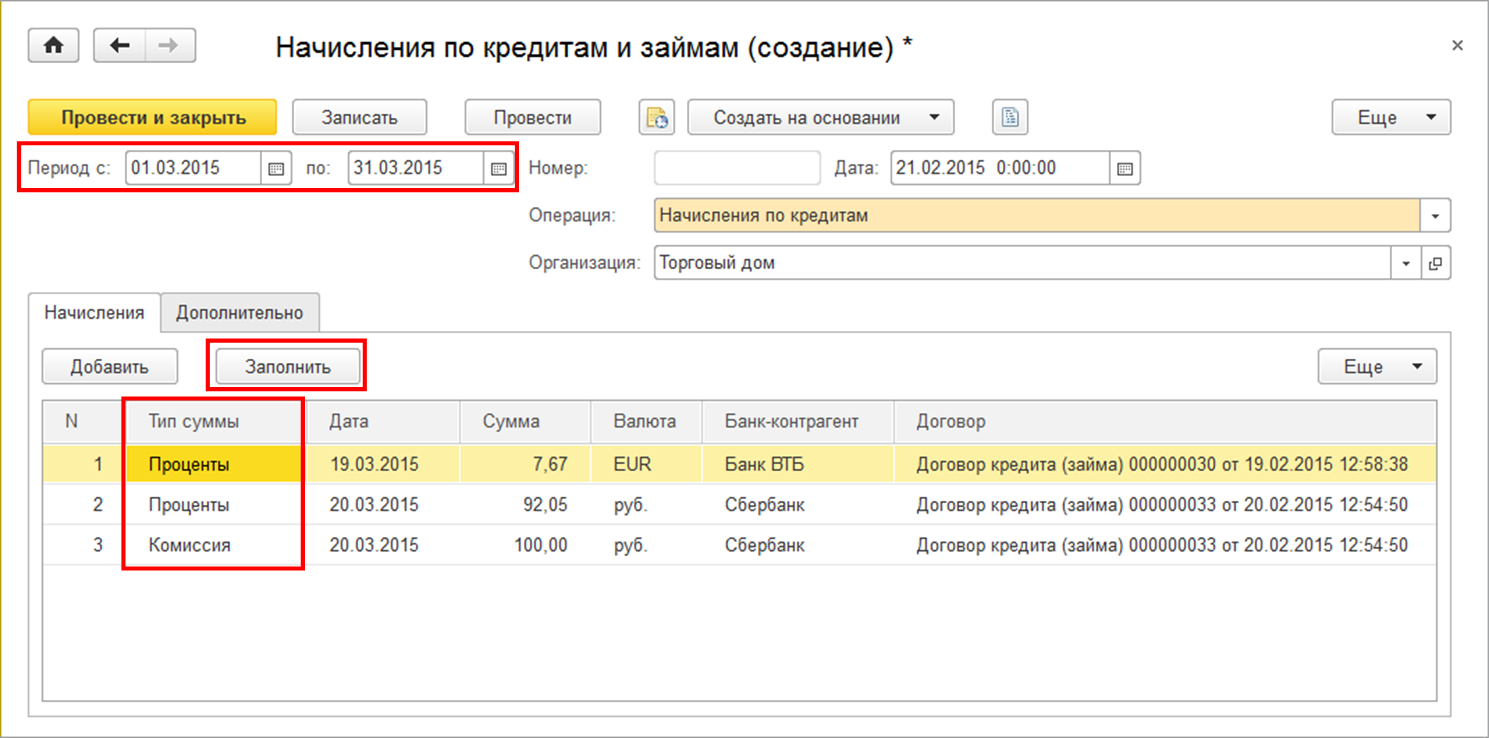Screen dimensions: 1489x738
Task: Expand the Операция dropdown list
Action: (x=1436, y=215)
